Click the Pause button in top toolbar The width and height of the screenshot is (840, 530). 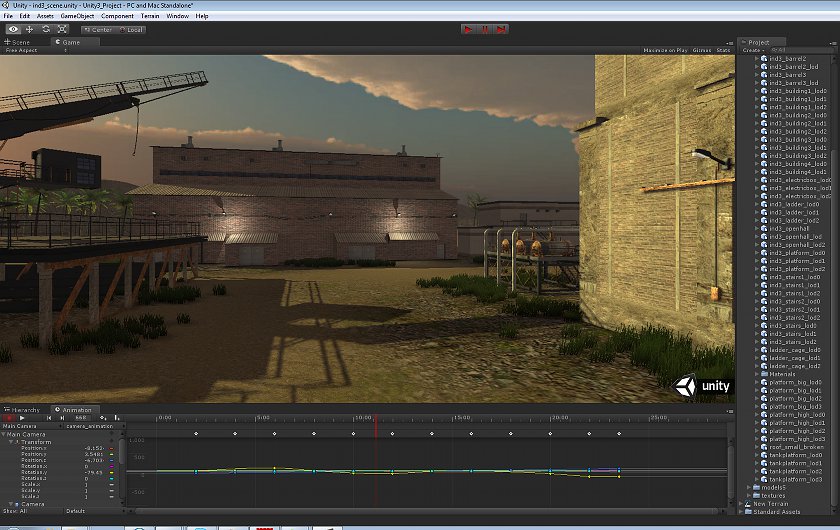point(485,29)
